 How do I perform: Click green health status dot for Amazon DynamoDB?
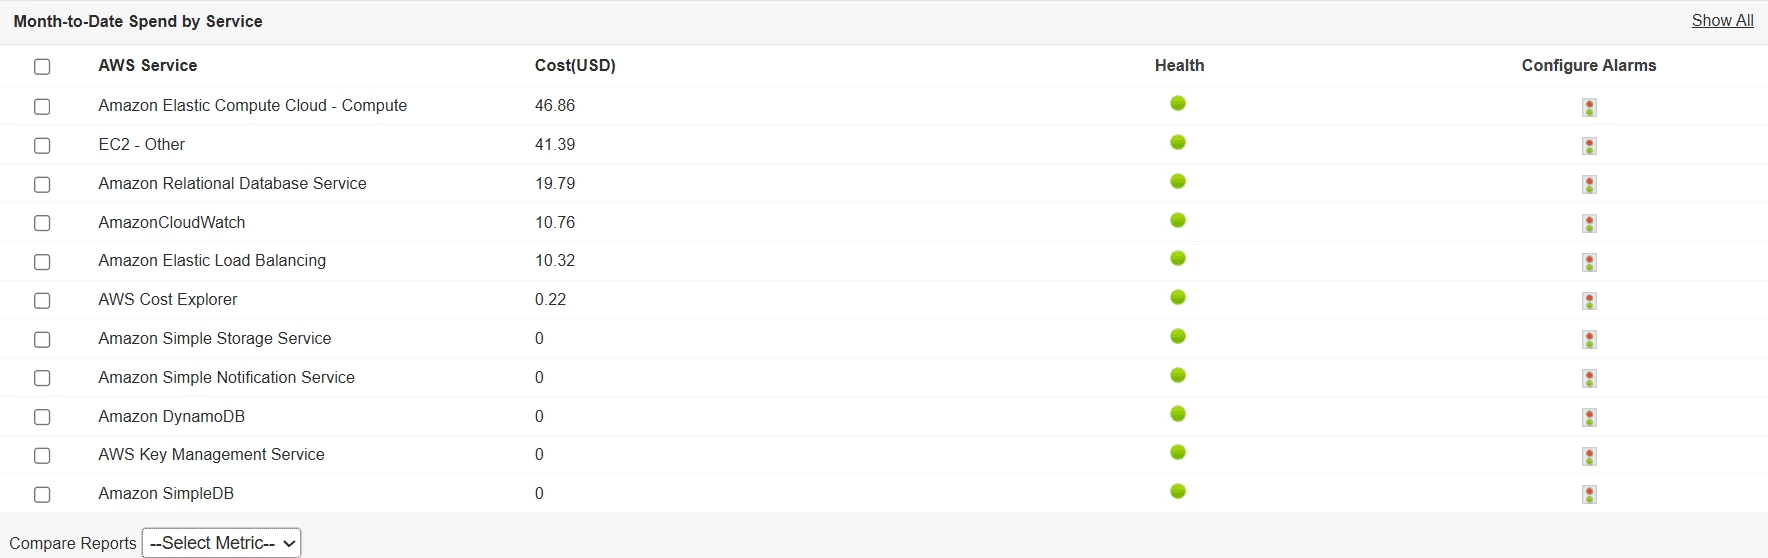[1178, 414]
